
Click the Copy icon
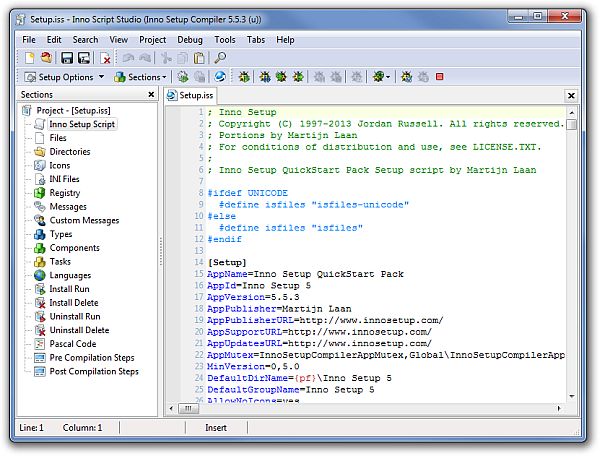pyautogui.click(x=183, y=58)
